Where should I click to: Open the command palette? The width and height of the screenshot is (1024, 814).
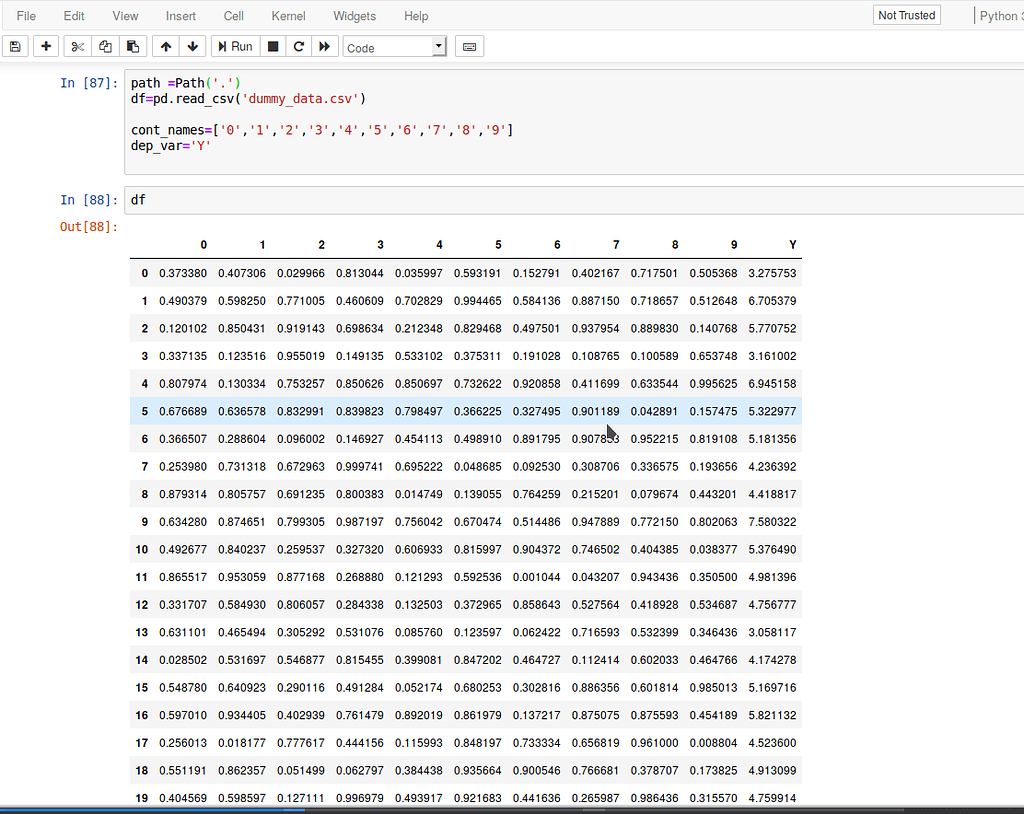[469, 46]
